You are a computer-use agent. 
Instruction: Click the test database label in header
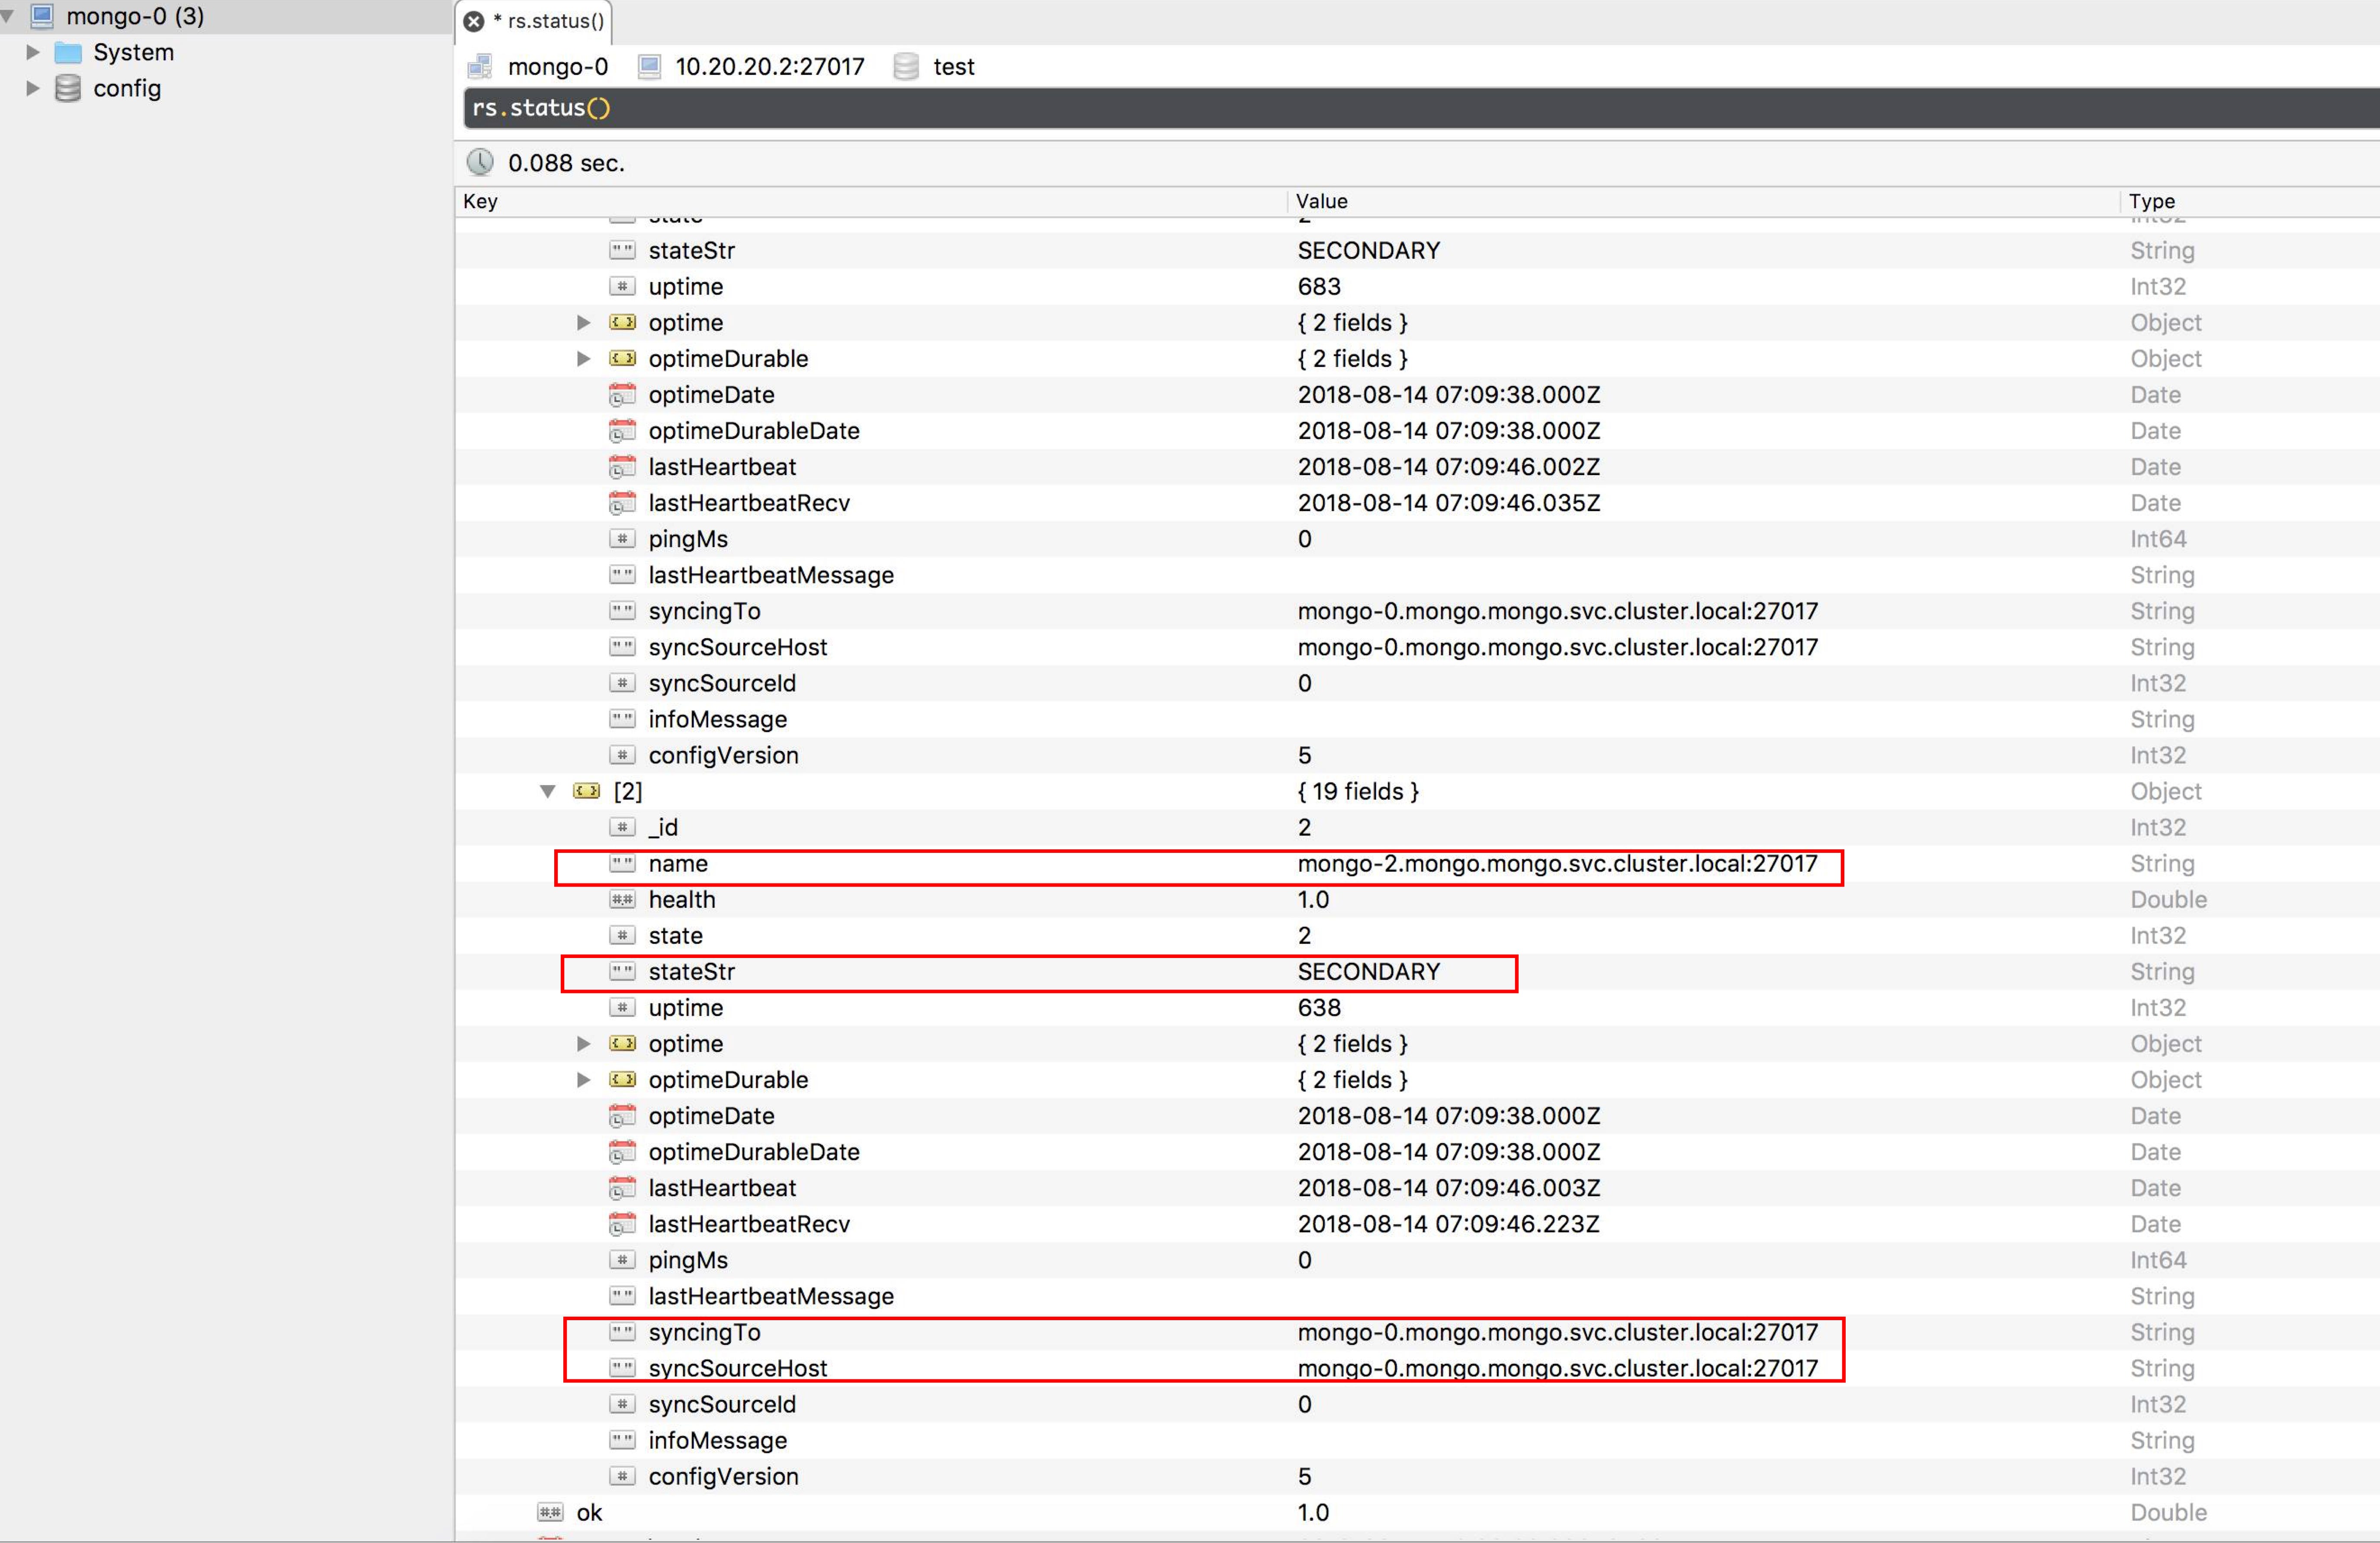pos(953,66)
